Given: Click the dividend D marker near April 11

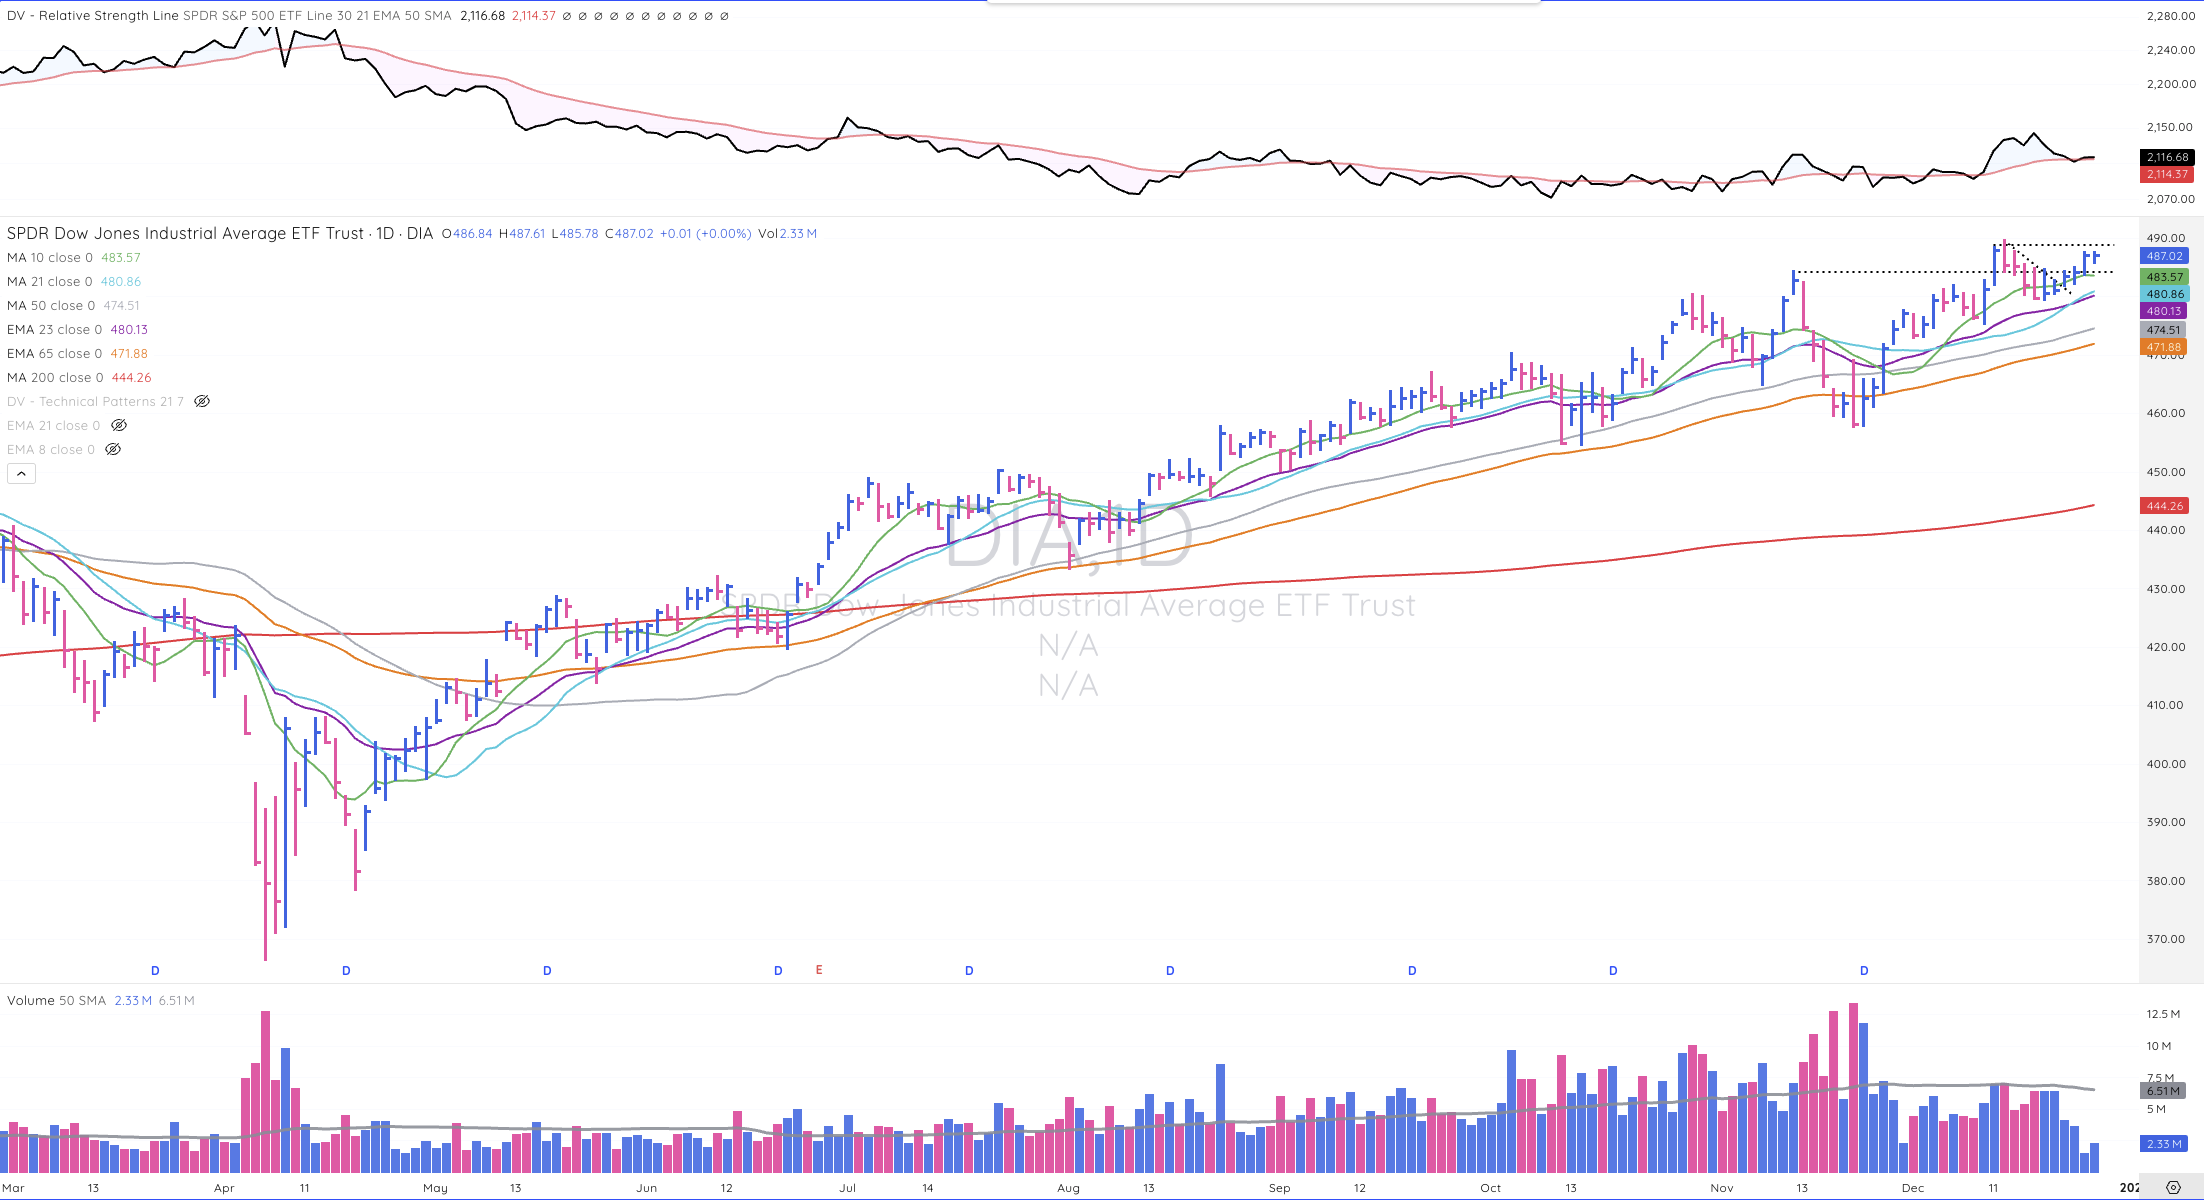Looking at the screenshot, I should point(346,970).
